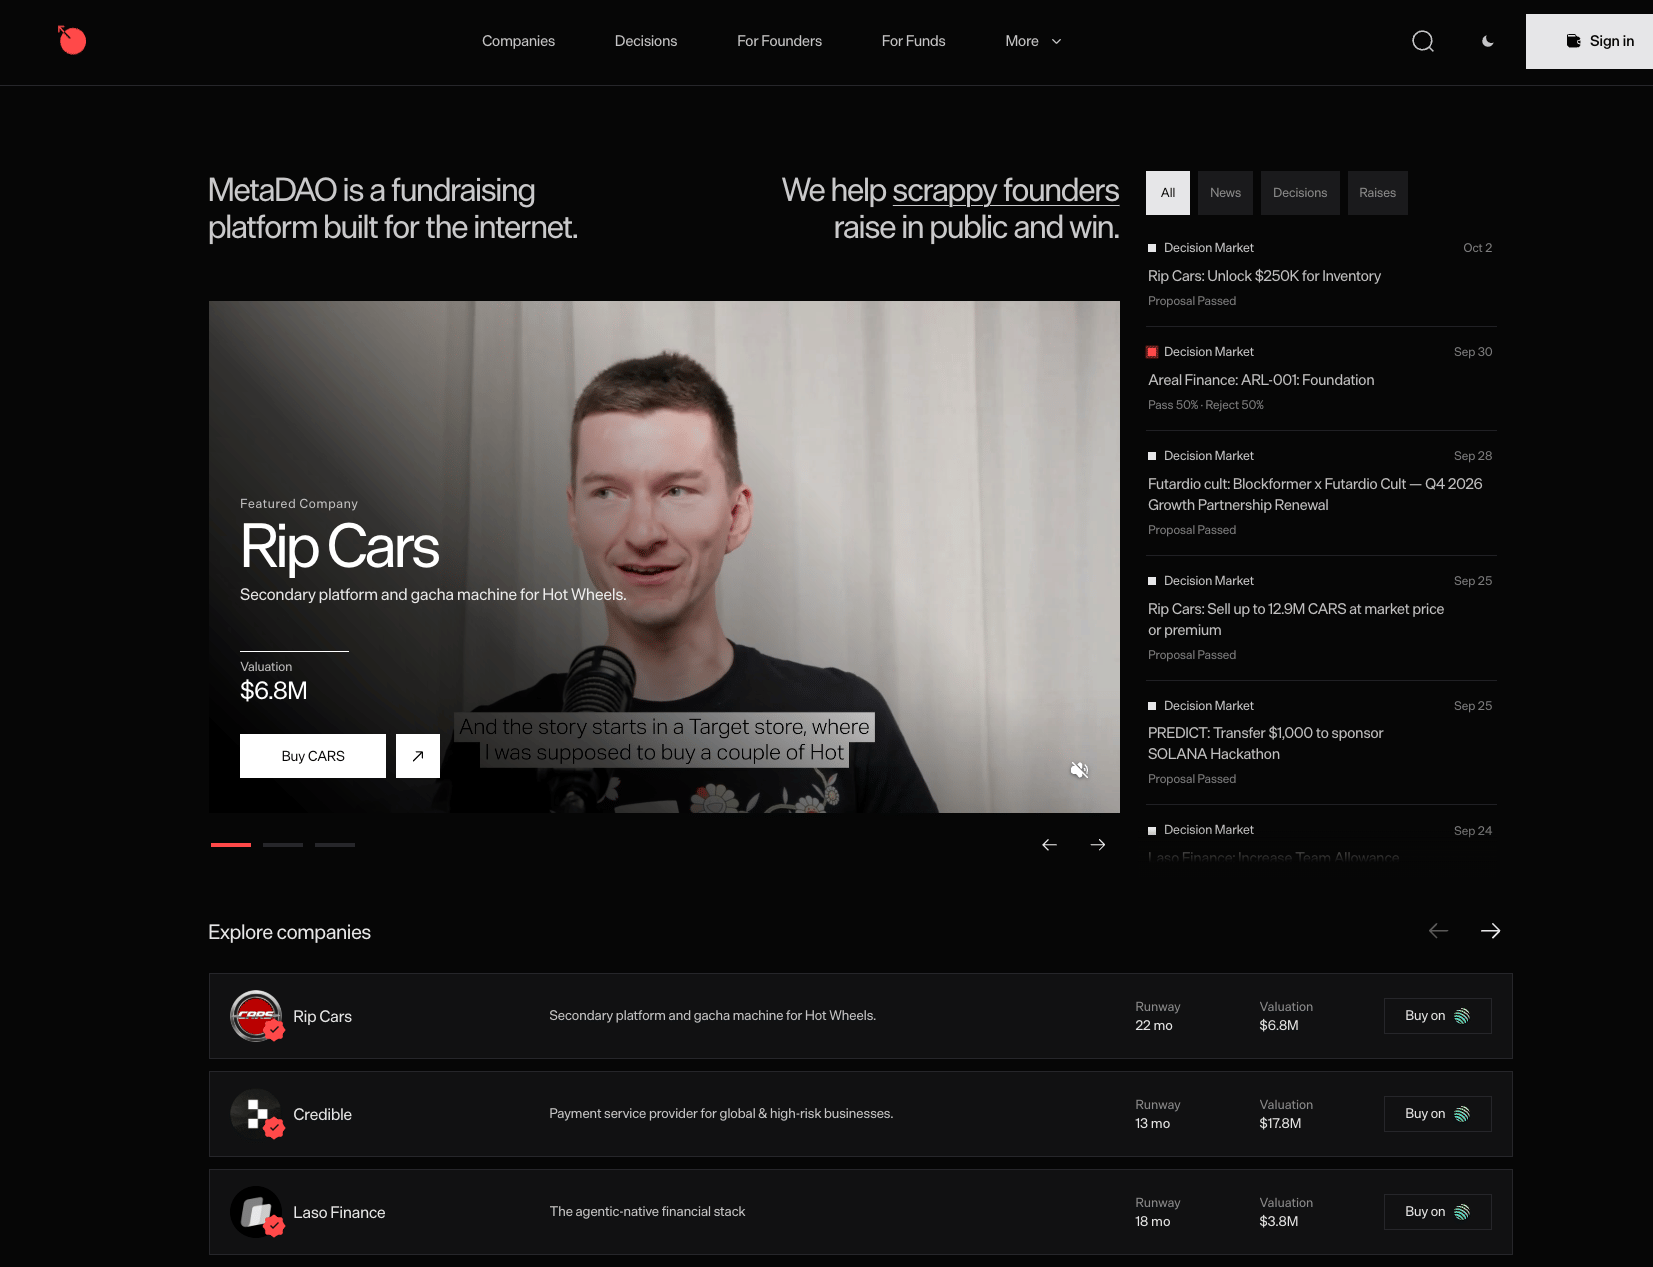Viewport: 1653px width, 1267px height.
Task: Select the Raises feed tab
Action: click(1377, 193)
